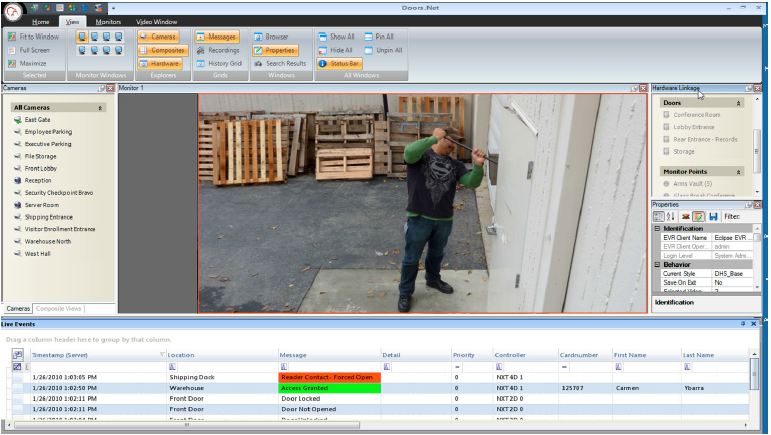Click the highlighted edit icon in Properties toolbar

[x=698, y=216]
